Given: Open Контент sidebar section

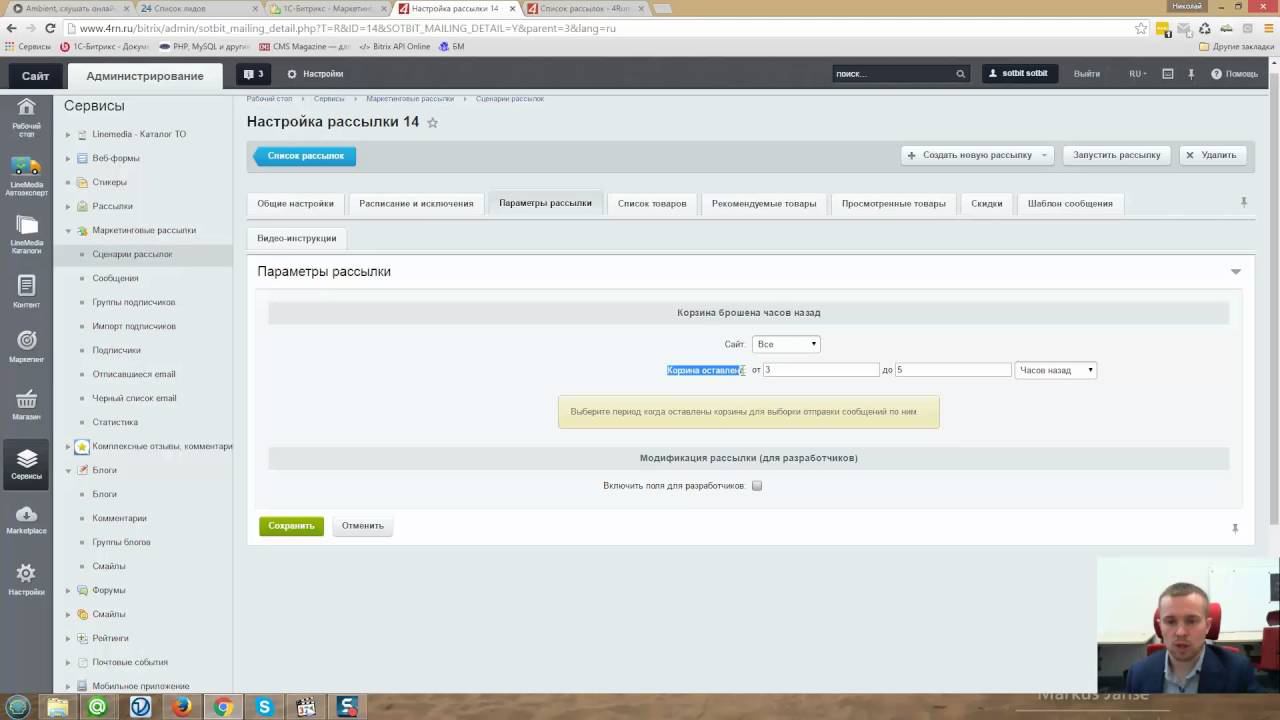Looking at the screenshot, I should [x=27, y=292].
